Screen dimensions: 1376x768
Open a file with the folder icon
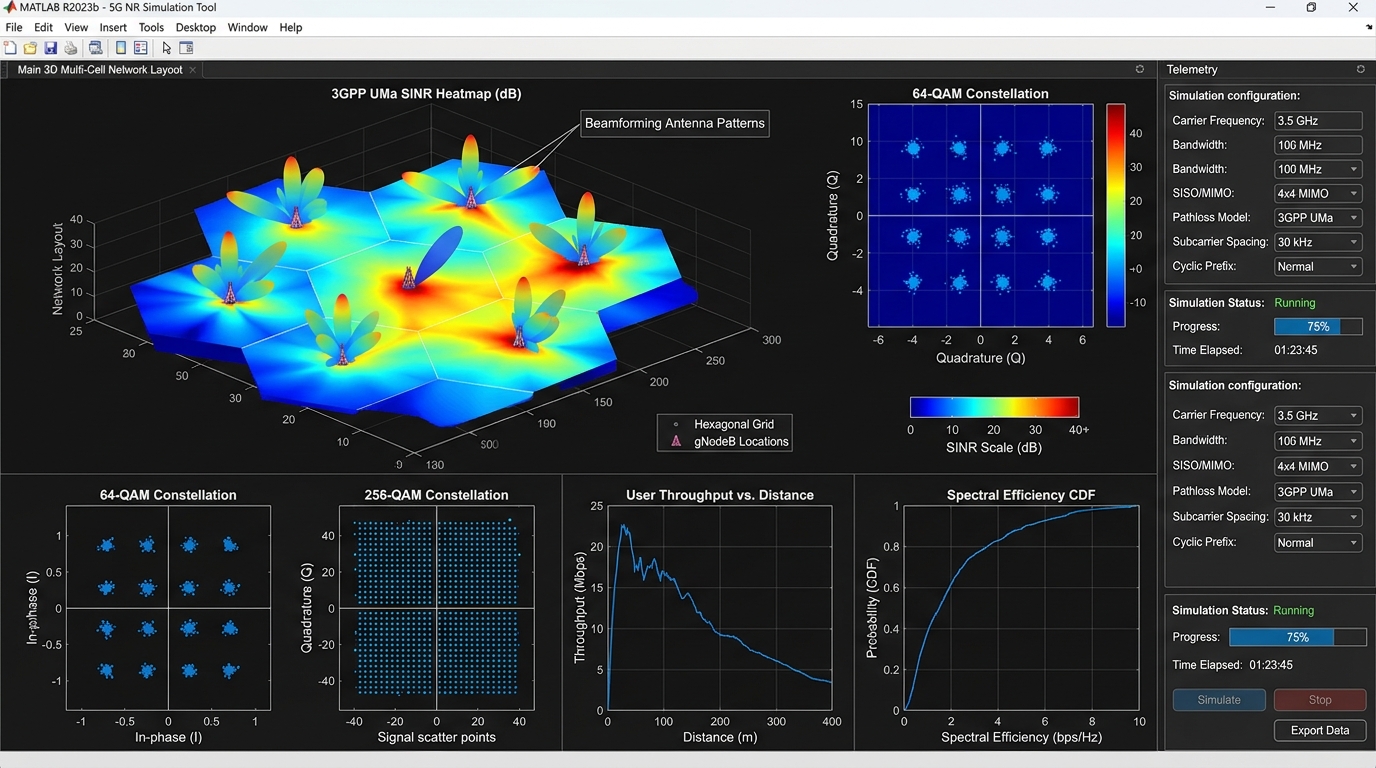coord(30,48)
